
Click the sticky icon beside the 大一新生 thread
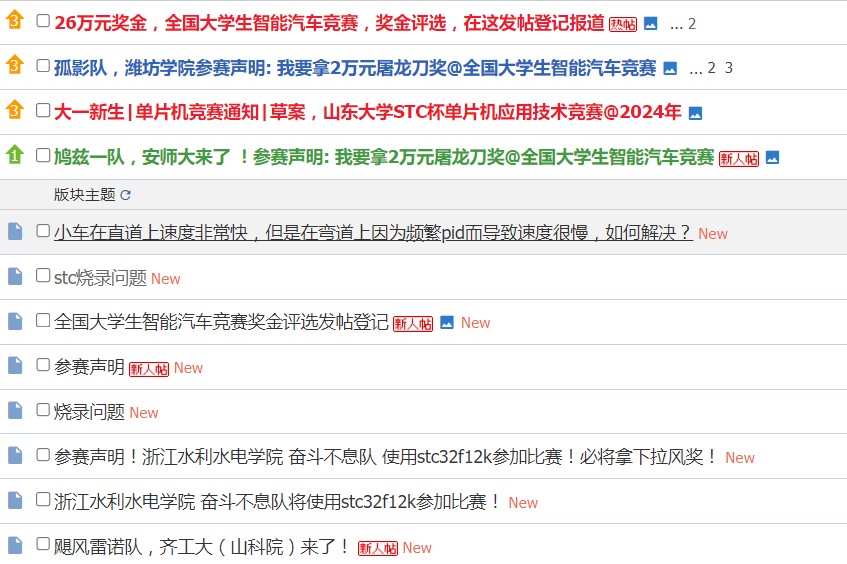(x=15, y=110)
